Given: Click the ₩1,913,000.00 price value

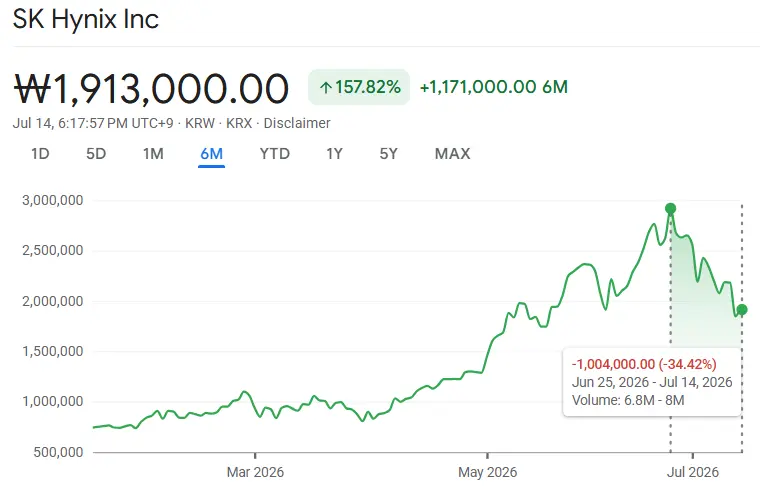Looking at the screenshot, I should [x=151, y=89].
